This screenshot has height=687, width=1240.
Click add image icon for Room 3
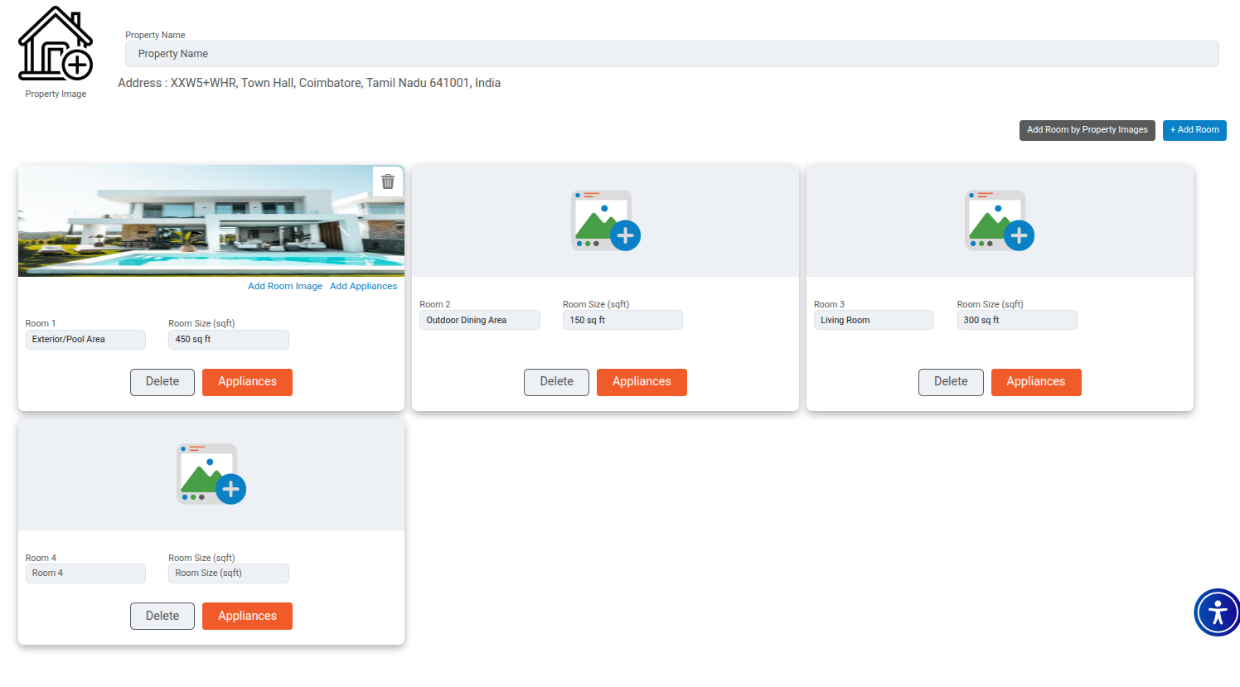999,220
